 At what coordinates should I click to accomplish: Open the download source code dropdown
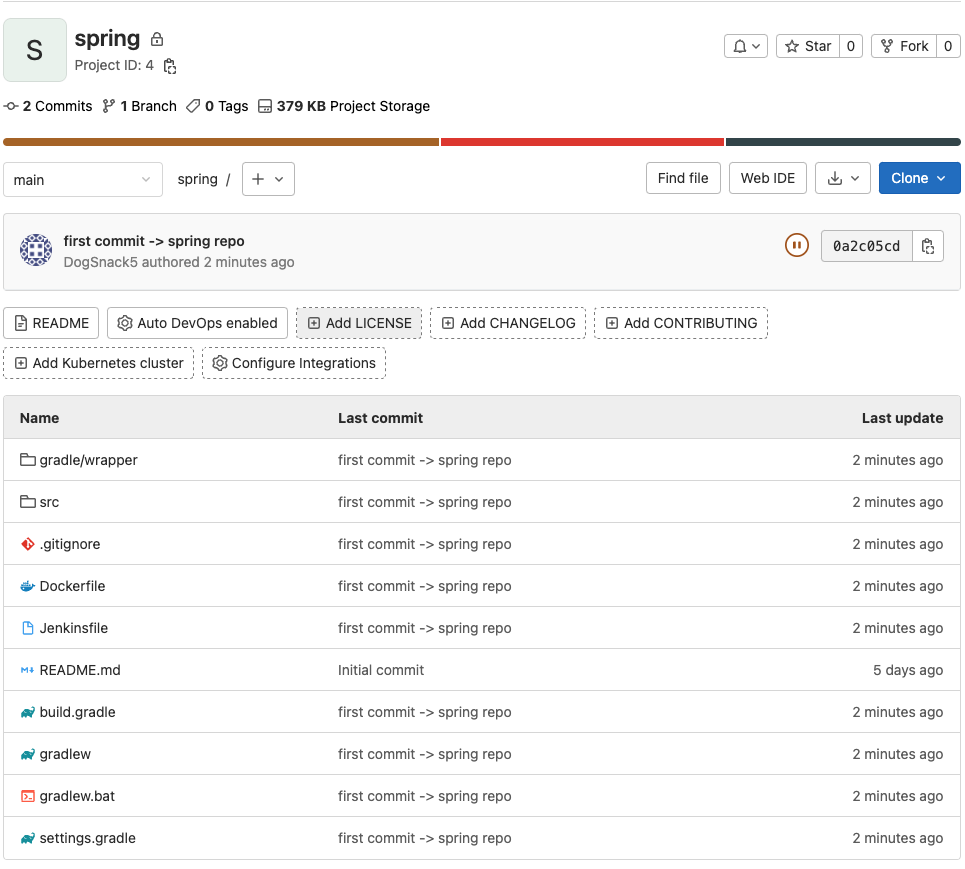click(x=843, y=178)
